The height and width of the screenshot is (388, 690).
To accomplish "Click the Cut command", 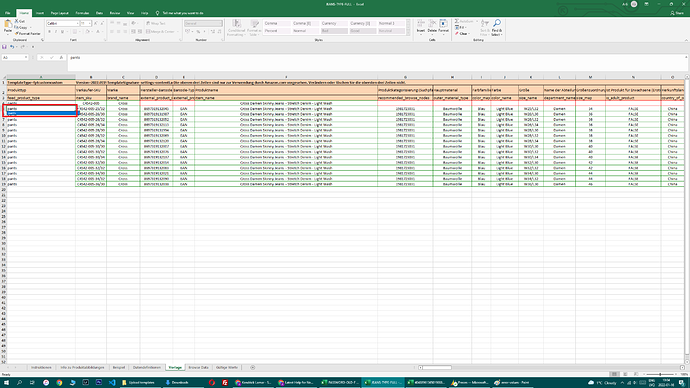I will [x=20, y=21].
